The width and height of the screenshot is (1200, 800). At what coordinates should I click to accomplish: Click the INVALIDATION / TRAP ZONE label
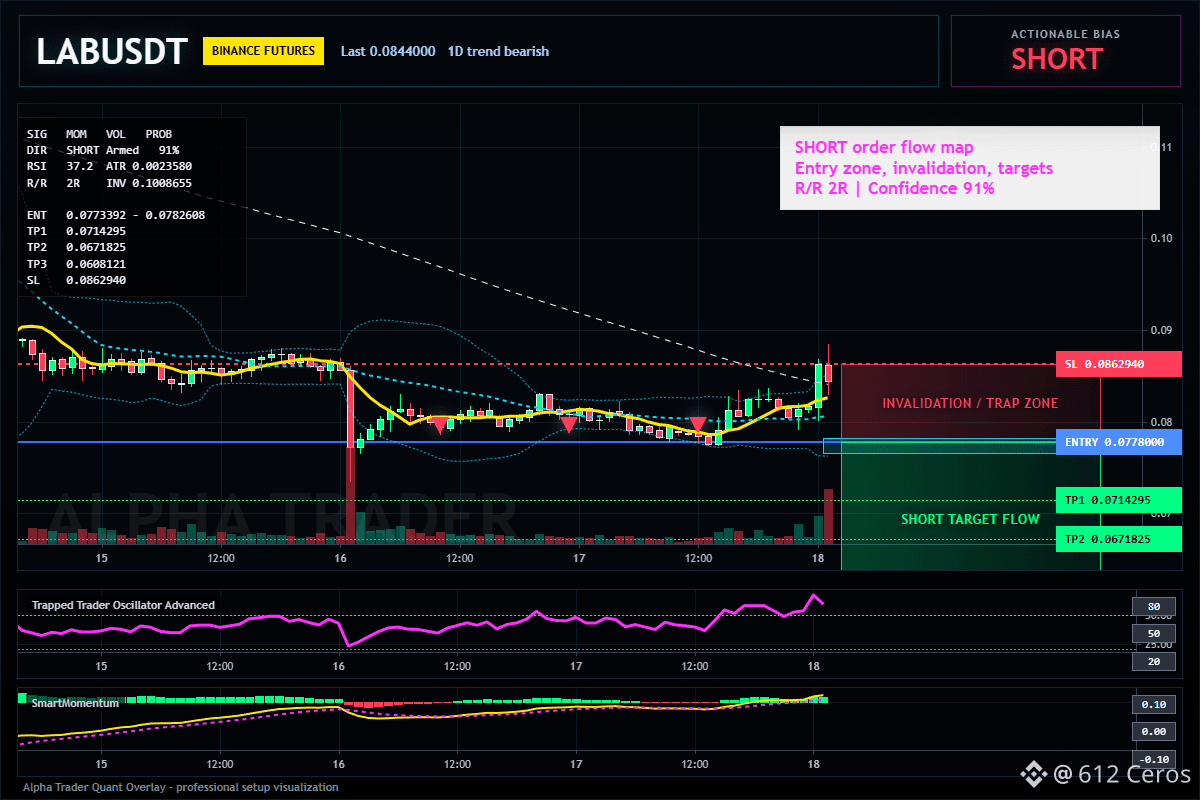(970, 403)
